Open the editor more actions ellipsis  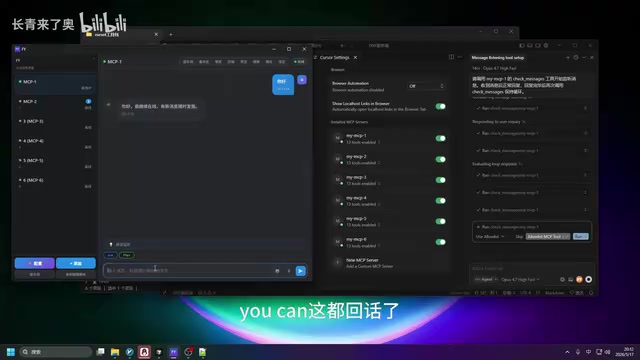click(460, 57)
